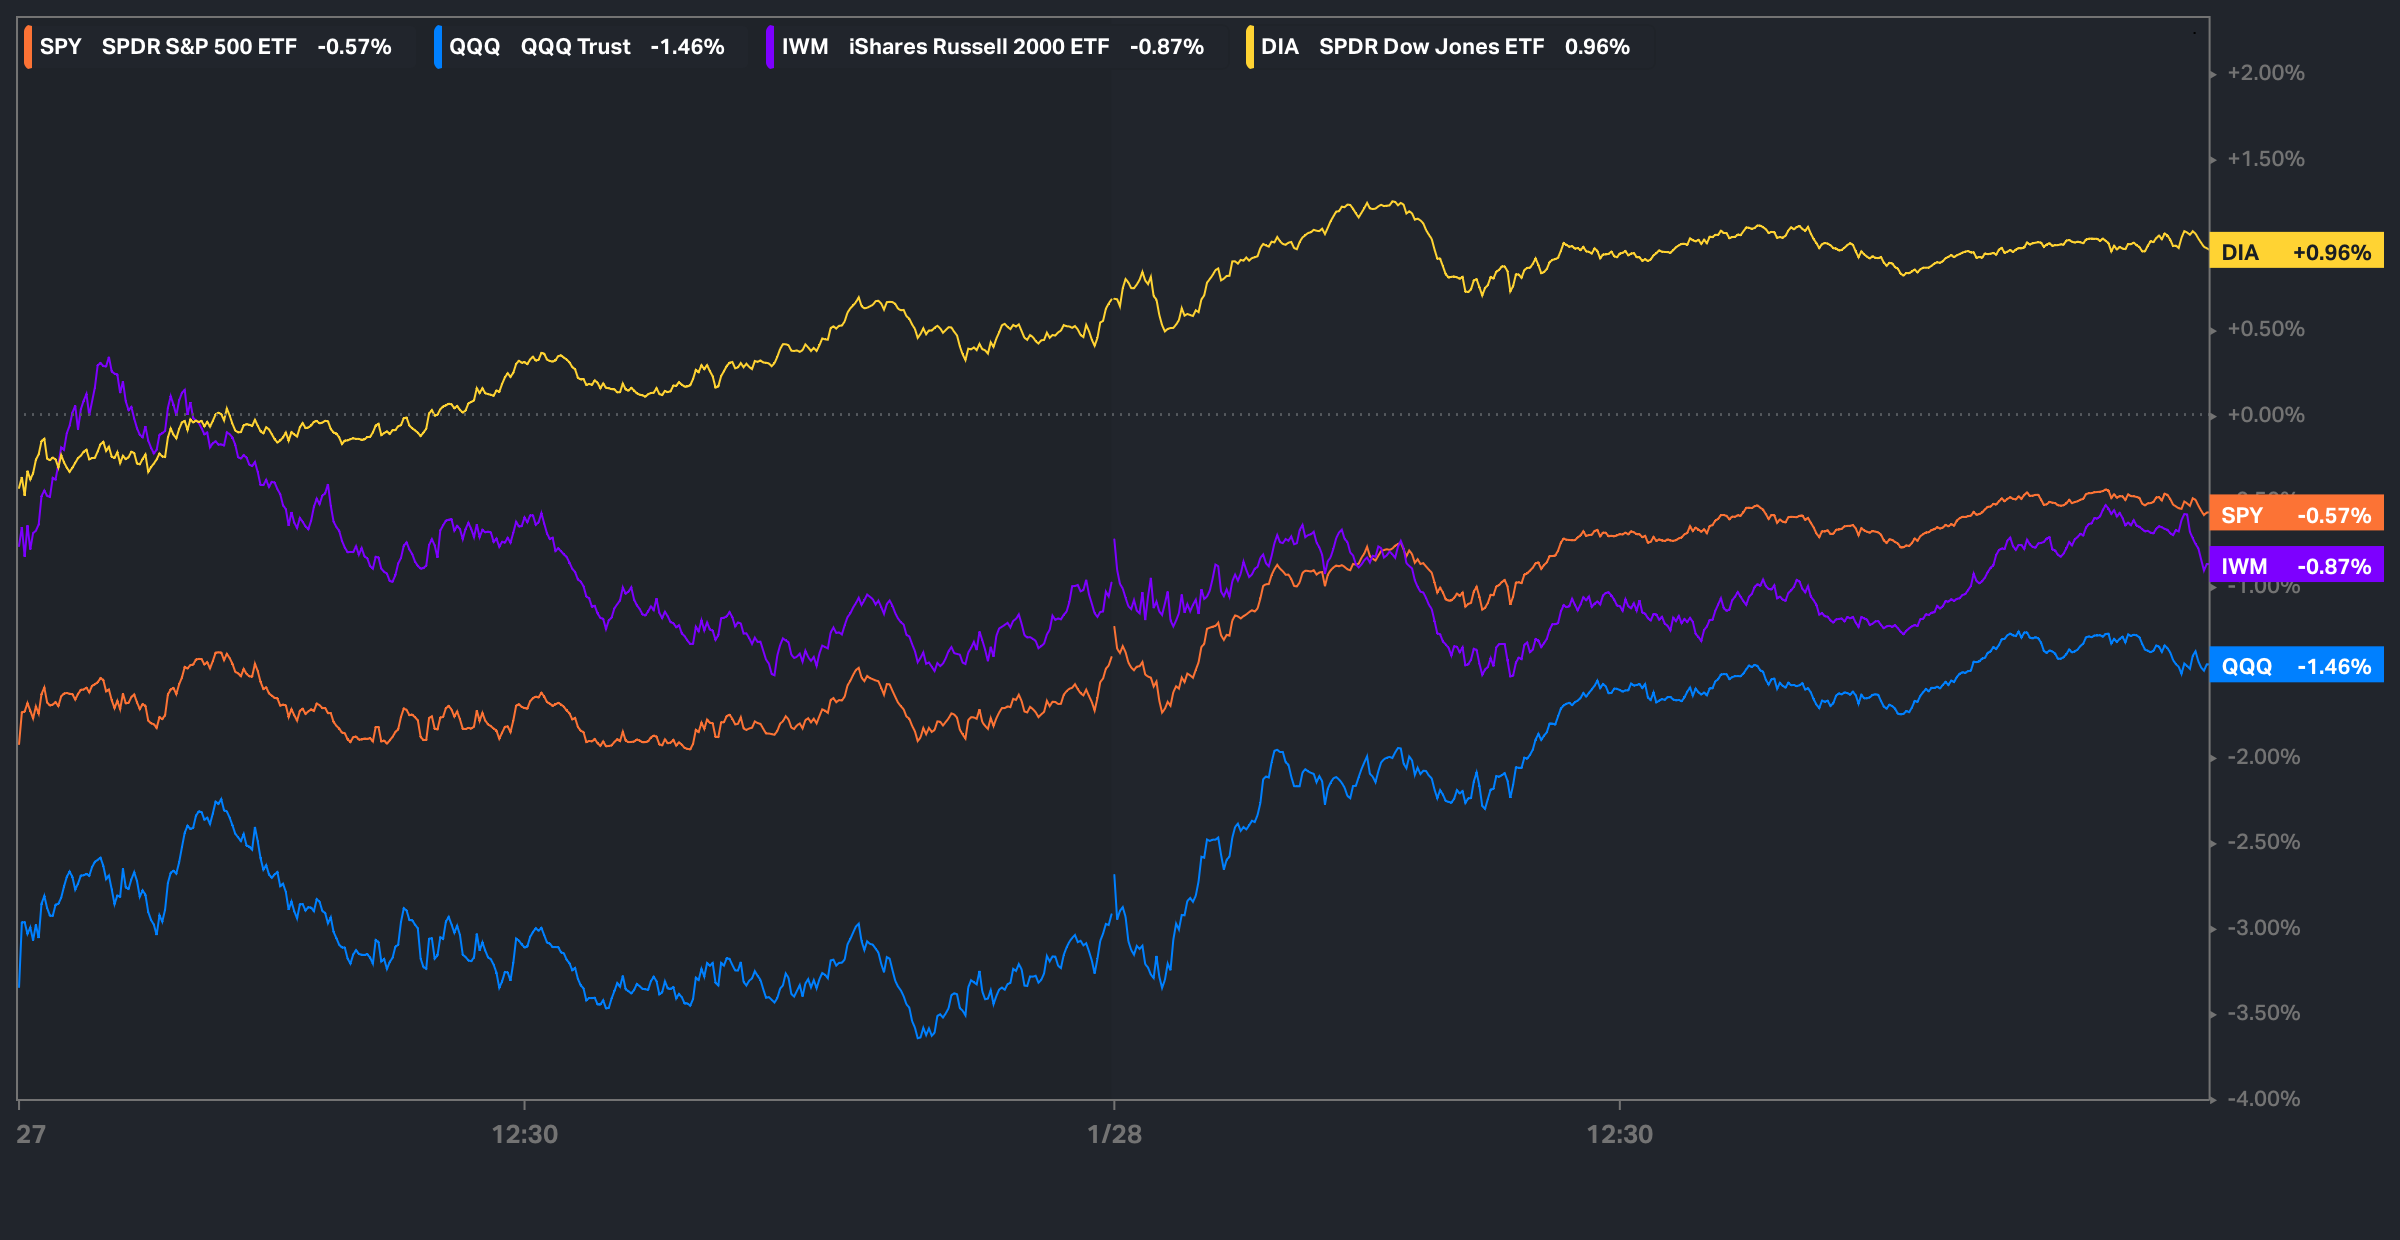This screenshot has width=2400, height=1240.
Task: Click the DIA +0.96% price tag
Action: (2296, 252)
